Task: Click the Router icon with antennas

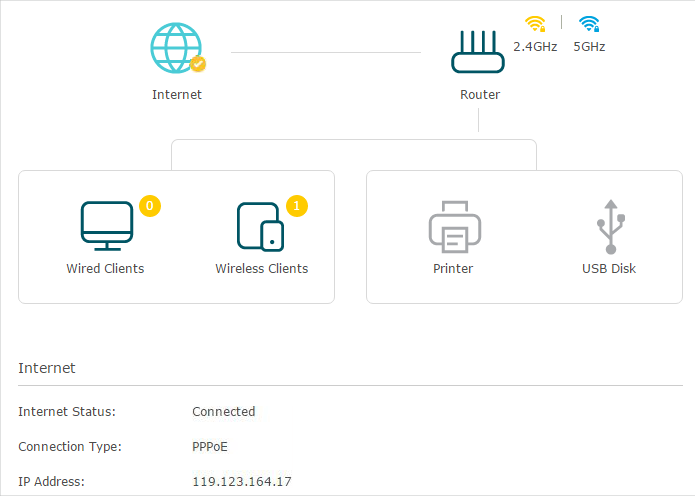Action: coord(479,52)
